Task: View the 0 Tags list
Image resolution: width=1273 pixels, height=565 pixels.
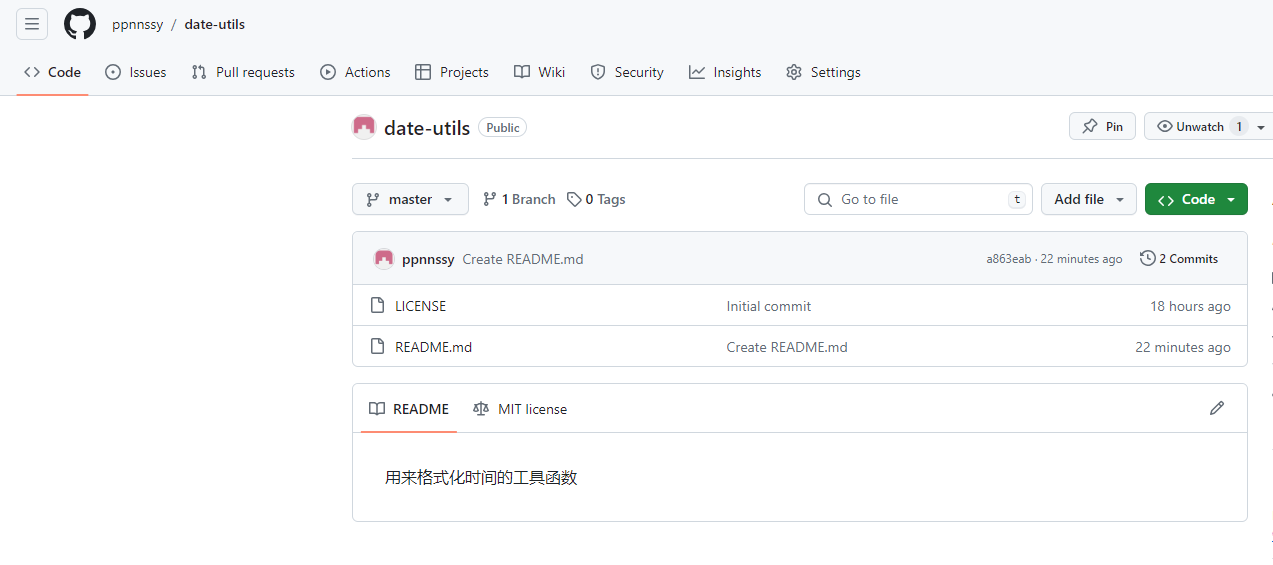Action: (596, 199)
